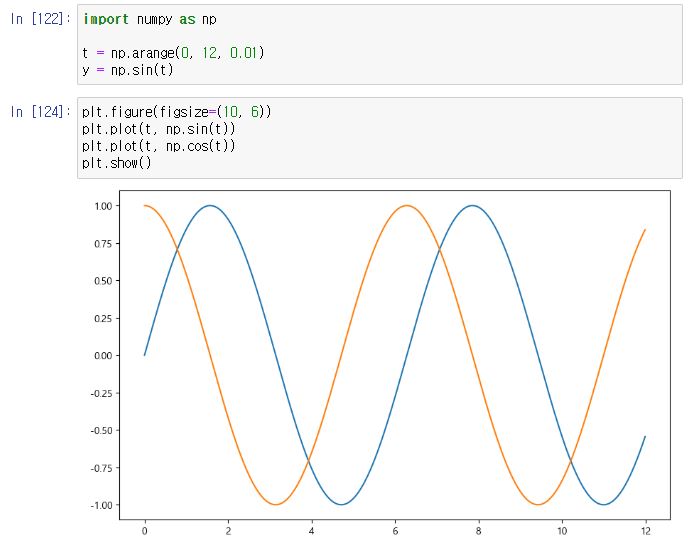Click the 'plt.show()' code line
Image resolution: width=694 pixels, height=548 pixels.
117,163
